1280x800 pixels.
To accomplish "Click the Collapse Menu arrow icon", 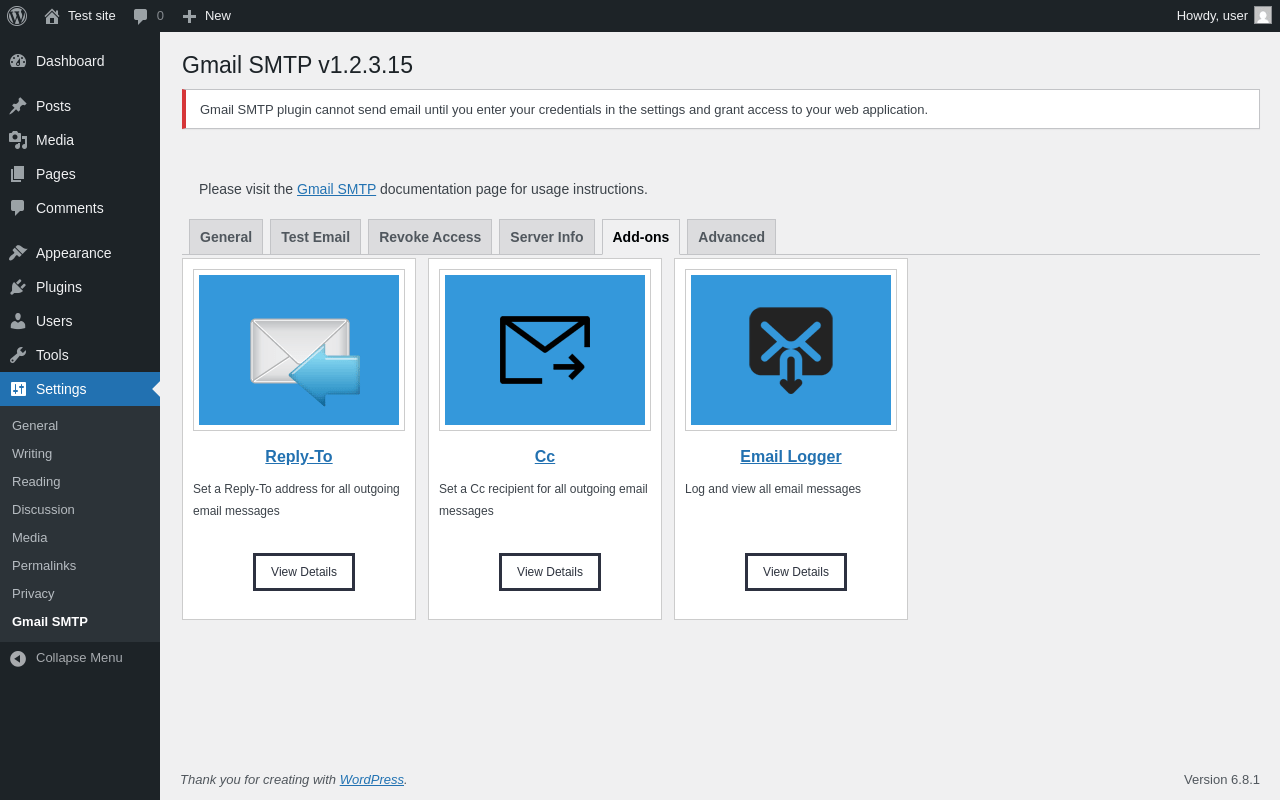I will [x=18, y=659].
